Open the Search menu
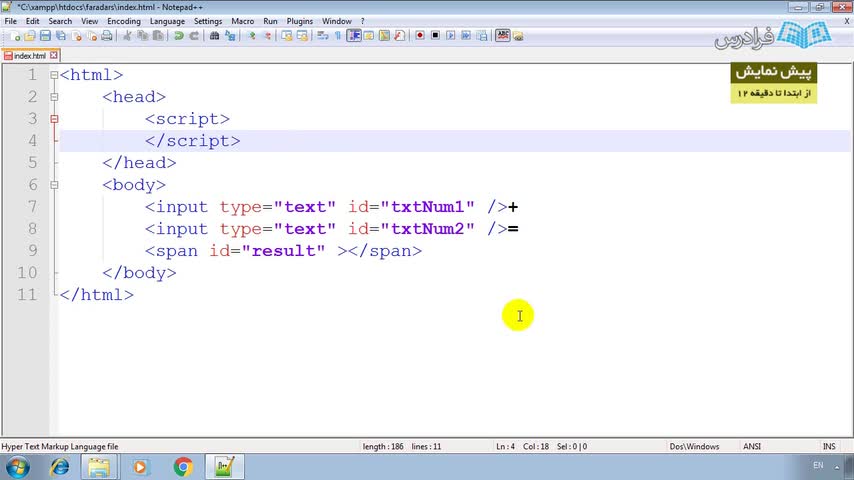Screen dimensions: 854x480 point(60,21)
